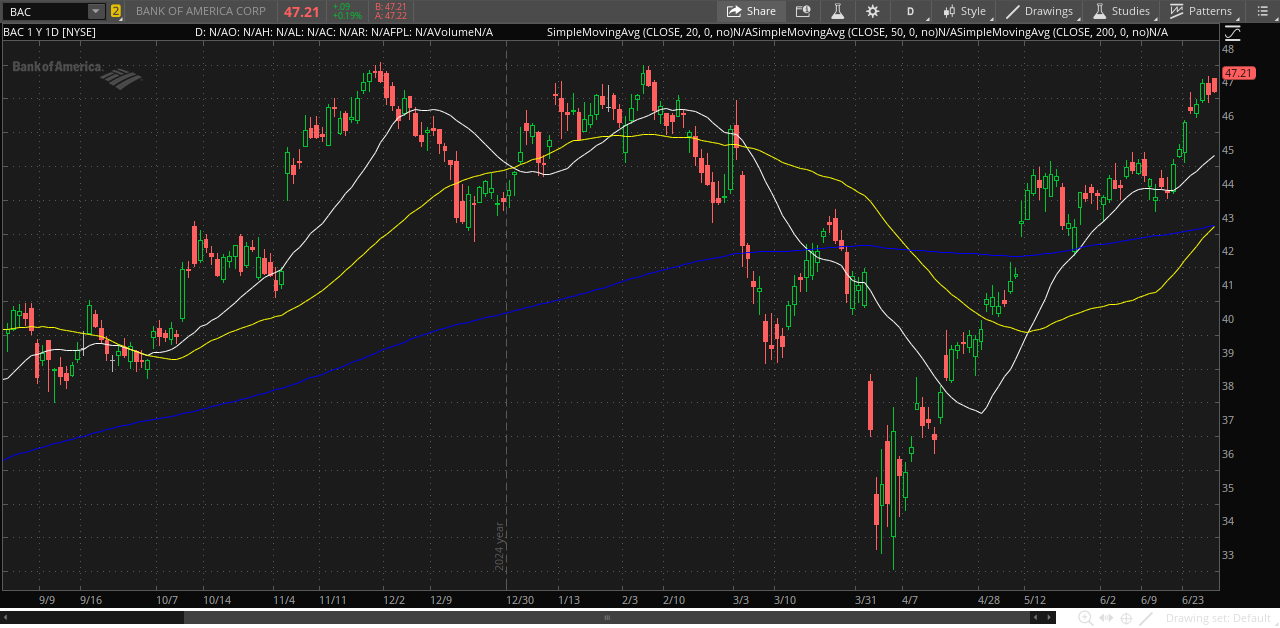Click the BAC 1 Y 1D [NYSE] chart label

49,32
